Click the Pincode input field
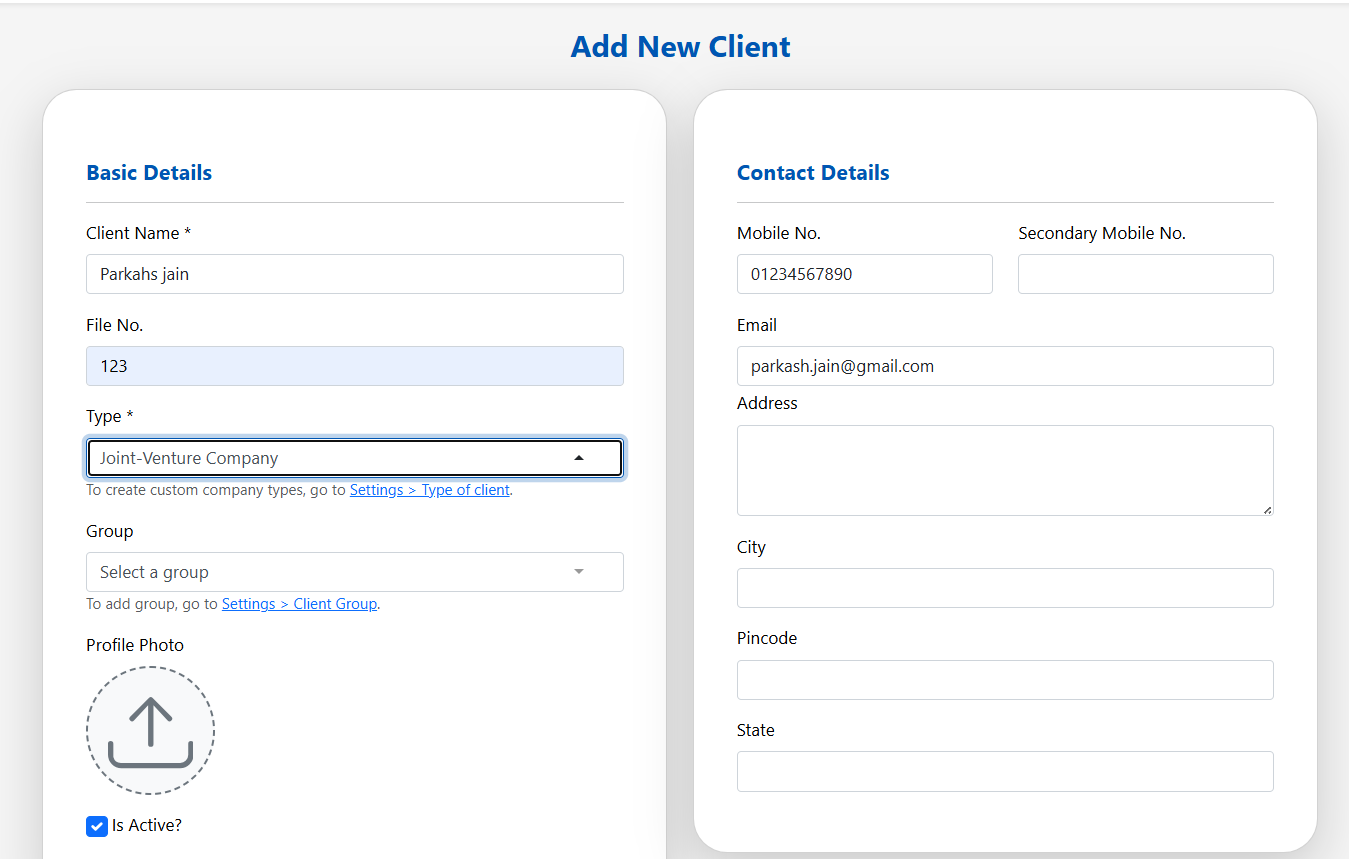This screenshot has height=859, width=1349. coord(1005,679)
